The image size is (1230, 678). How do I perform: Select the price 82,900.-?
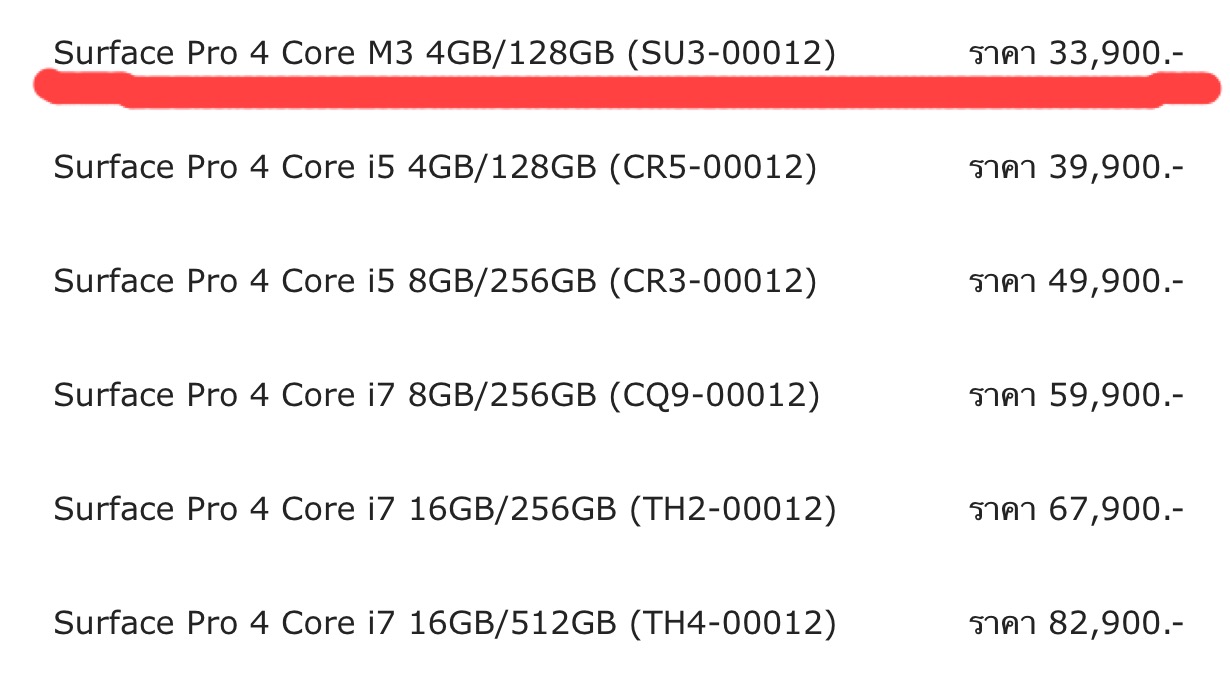coord(1116,624)
